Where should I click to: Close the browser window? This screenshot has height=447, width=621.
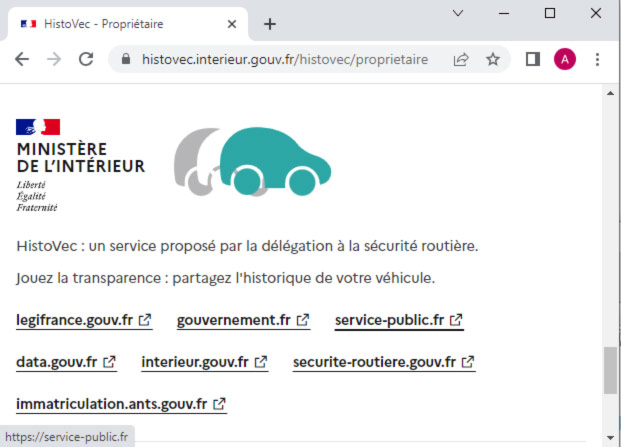pos(596,13)
